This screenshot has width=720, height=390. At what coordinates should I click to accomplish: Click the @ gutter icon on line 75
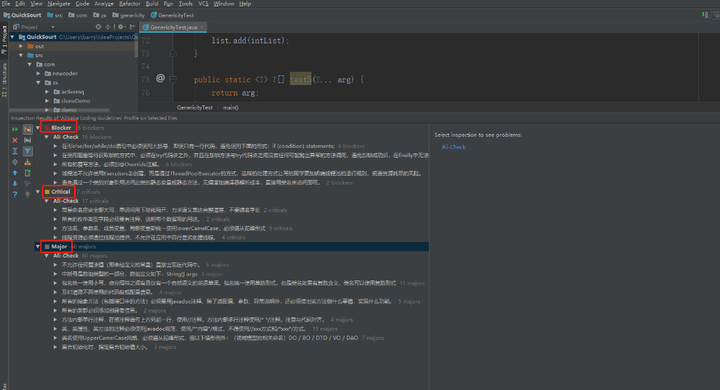(x=160, y=78)
